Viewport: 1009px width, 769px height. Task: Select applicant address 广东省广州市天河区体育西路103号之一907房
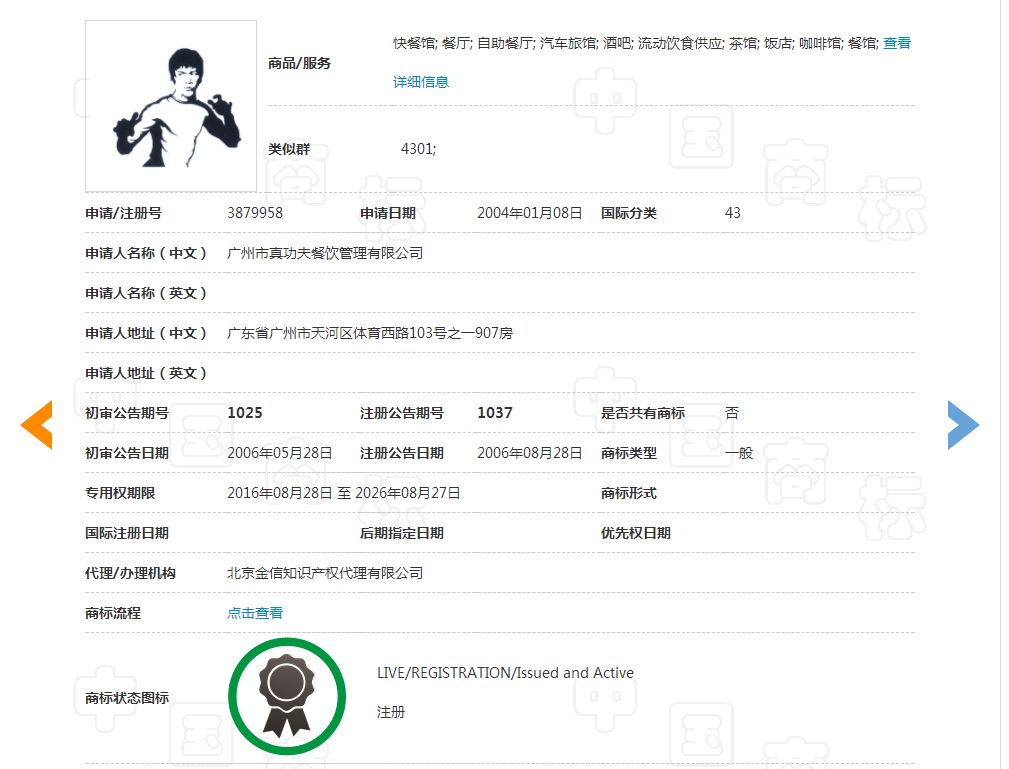coord(370,333)
